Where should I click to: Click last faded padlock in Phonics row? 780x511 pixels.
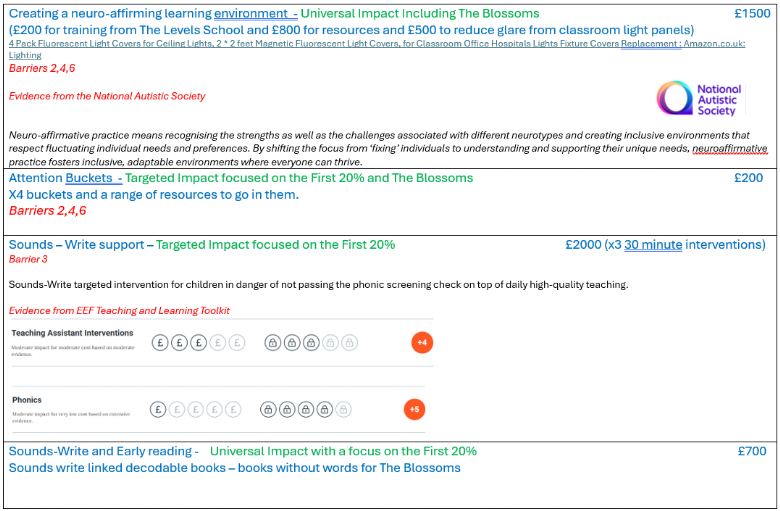click(343, 409)
